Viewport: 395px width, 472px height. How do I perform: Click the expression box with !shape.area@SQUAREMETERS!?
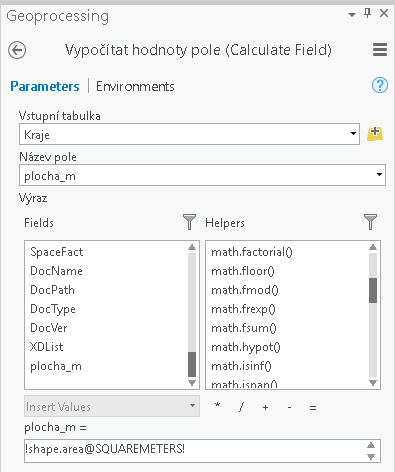click(x=202, y=451)
